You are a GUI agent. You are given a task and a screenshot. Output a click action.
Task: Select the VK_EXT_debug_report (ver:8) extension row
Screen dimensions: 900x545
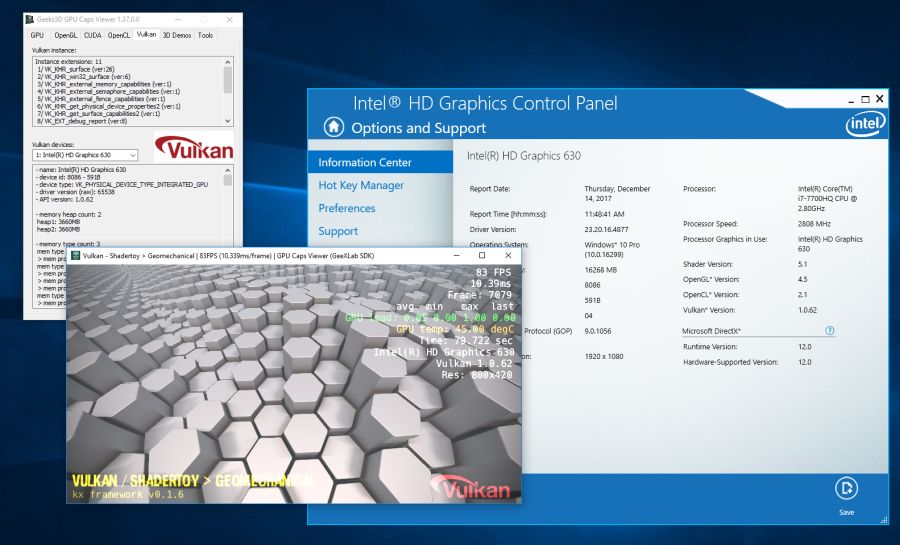(82, 121)
